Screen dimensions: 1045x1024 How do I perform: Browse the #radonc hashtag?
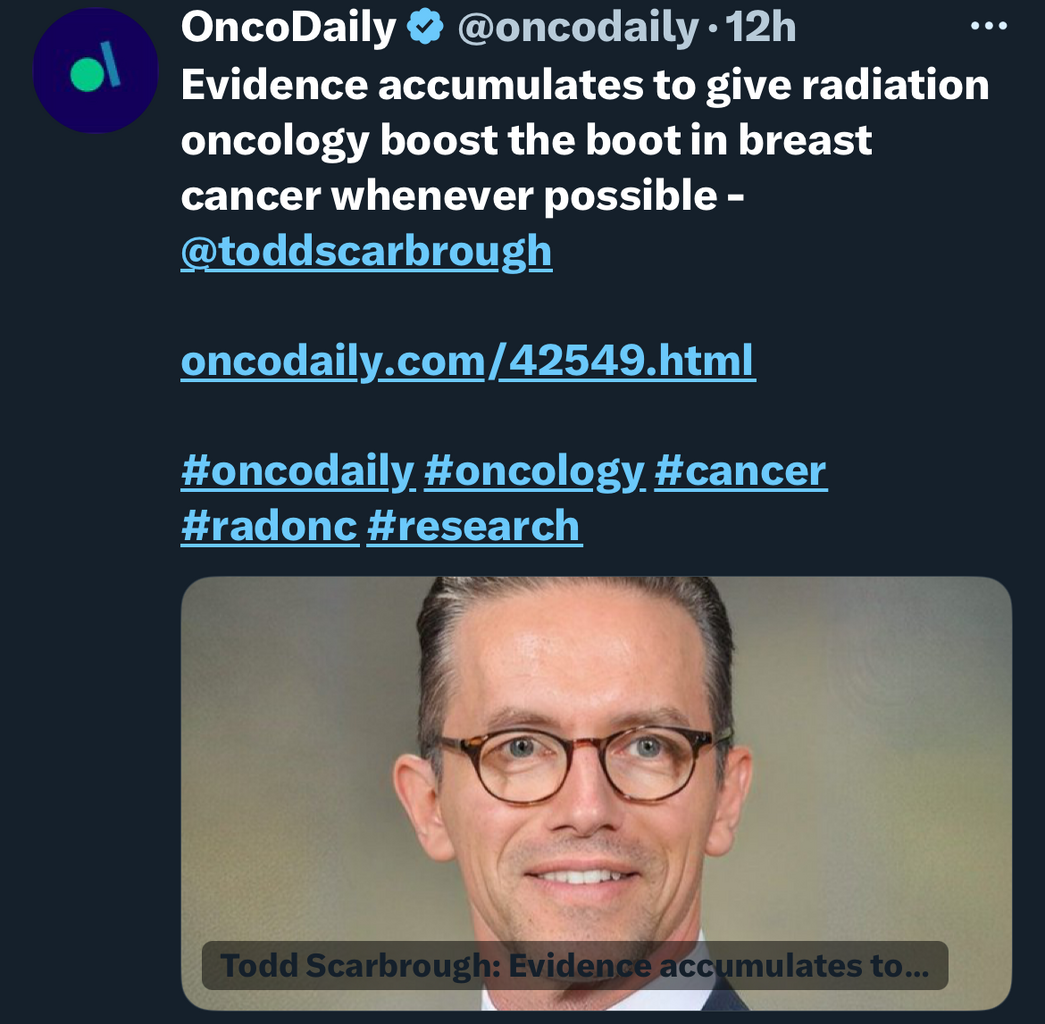269,525
